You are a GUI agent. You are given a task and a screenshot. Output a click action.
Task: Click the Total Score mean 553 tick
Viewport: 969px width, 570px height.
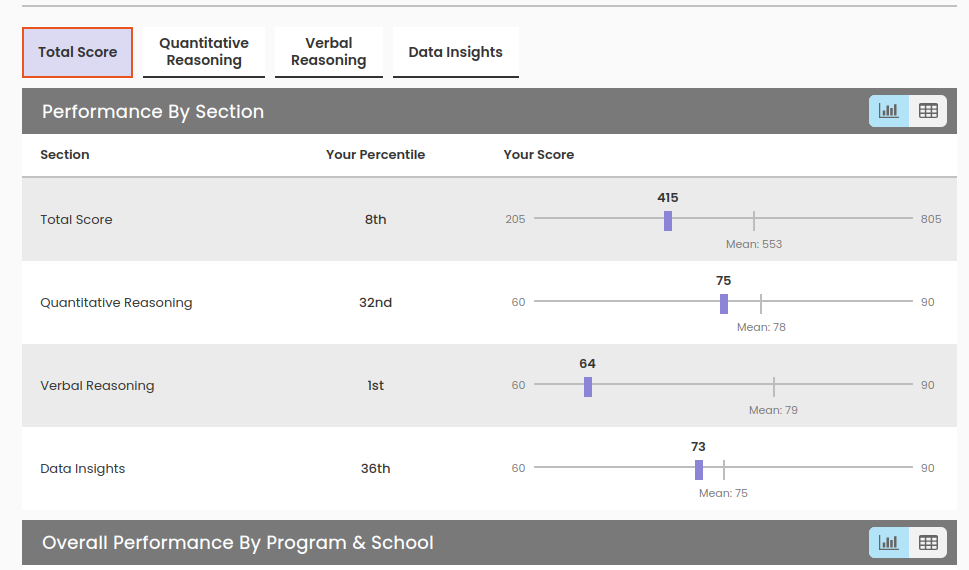754,221
